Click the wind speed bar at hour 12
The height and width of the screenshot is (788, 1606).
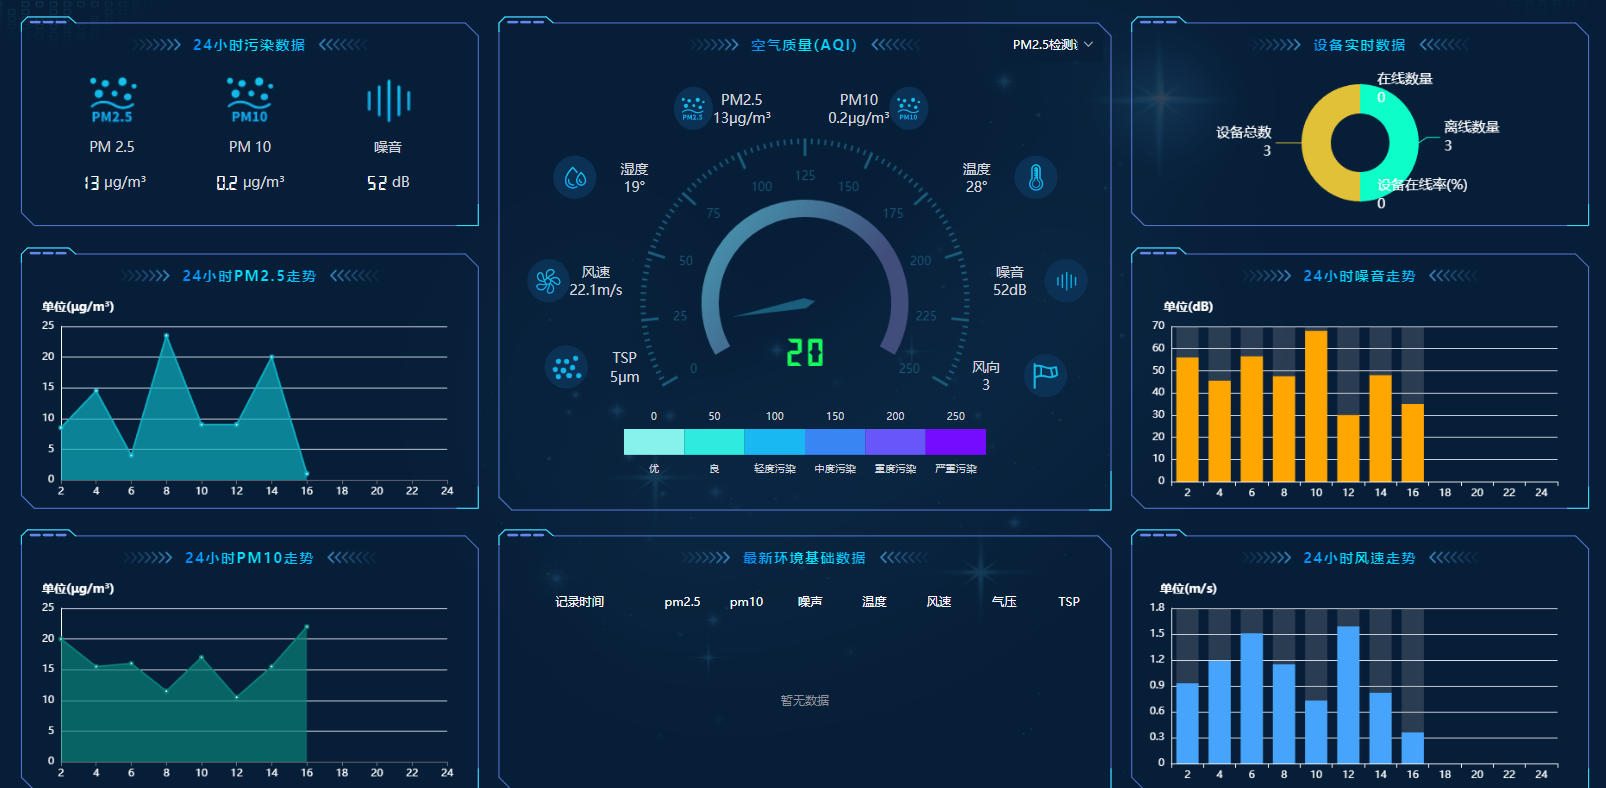pyautogui.click(x=1348, y=695)
